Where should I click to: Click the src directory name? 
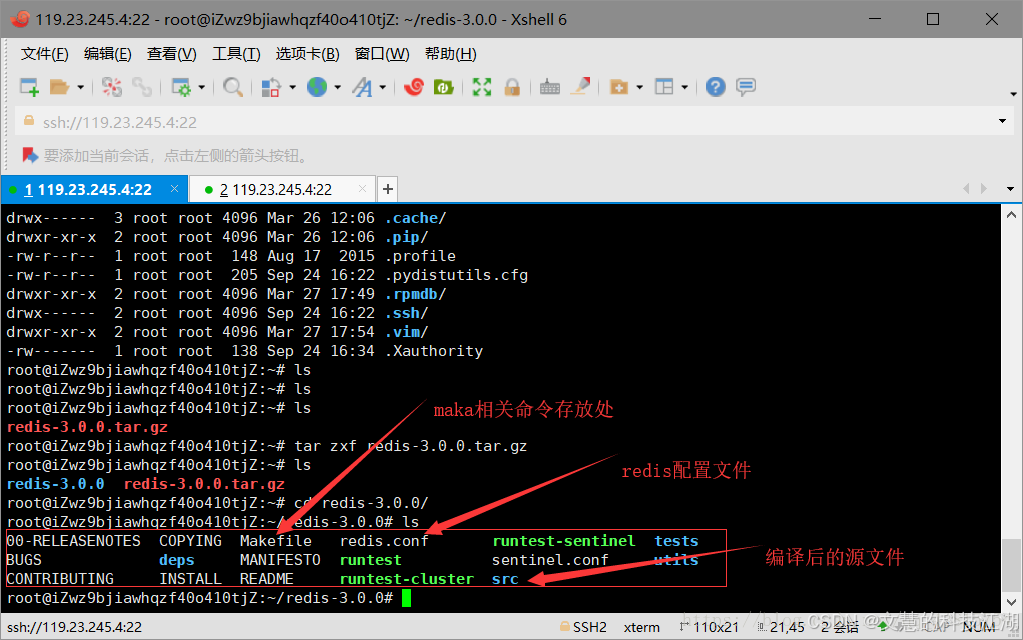click(x=505, y=579)
